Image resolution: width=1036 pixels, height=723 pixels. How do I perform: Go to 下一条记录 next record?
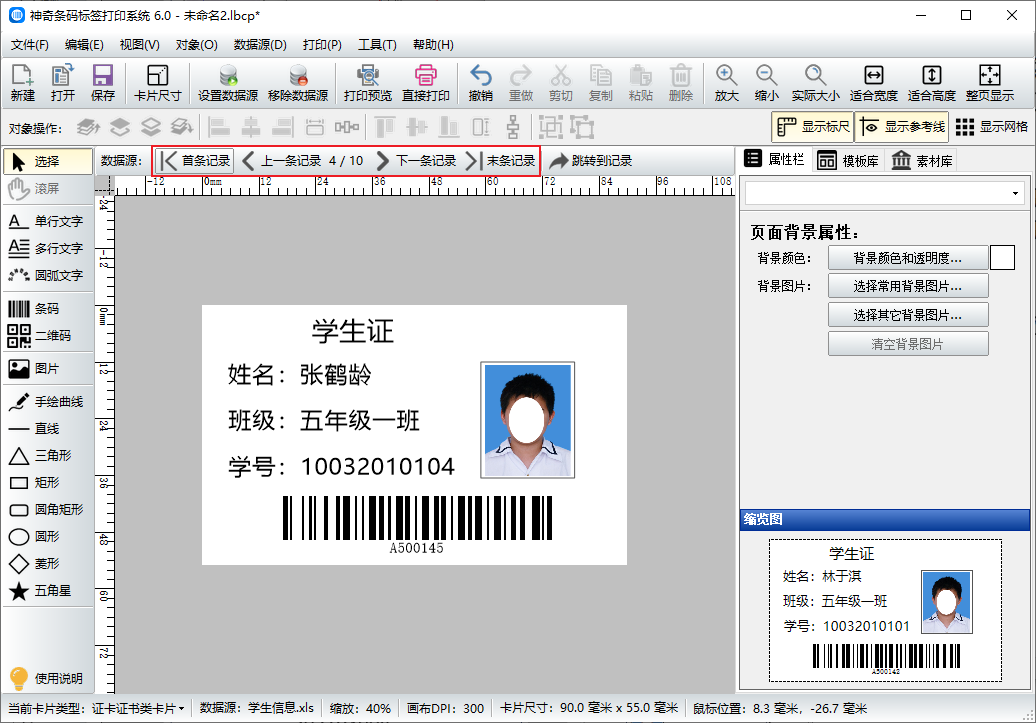coord(416,161)
